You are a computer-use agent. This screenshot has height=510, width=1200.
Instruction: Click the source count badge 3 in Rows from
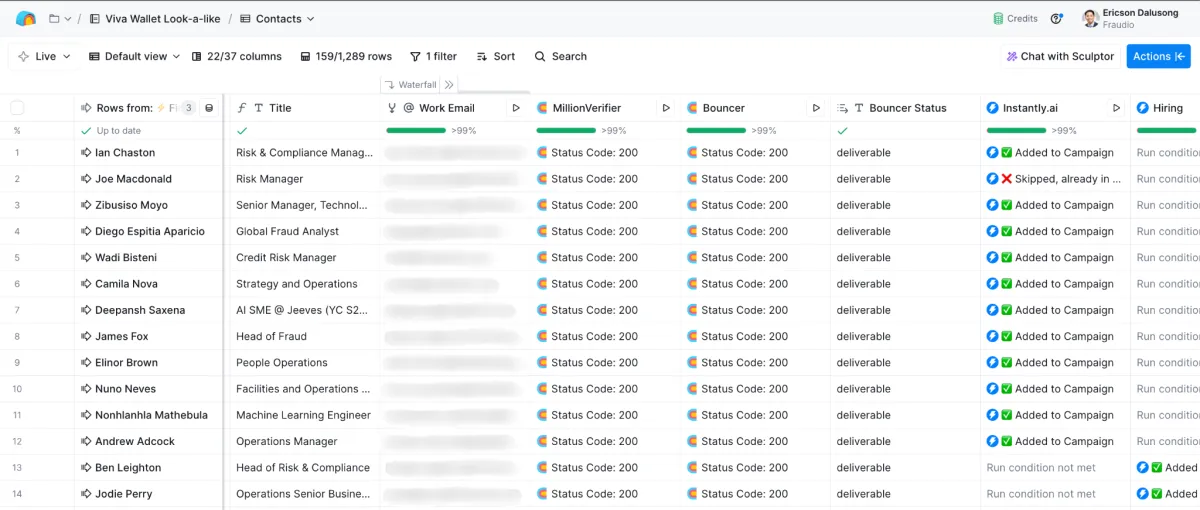pyautogui.click(x=188, y=108)
